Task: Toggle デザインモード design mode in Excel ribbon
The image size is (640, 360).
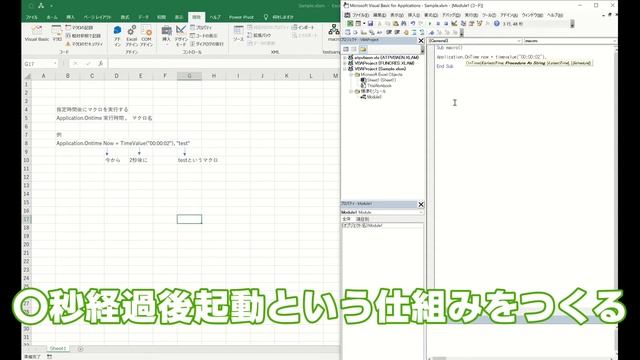Action: click(x=181, y=35)
